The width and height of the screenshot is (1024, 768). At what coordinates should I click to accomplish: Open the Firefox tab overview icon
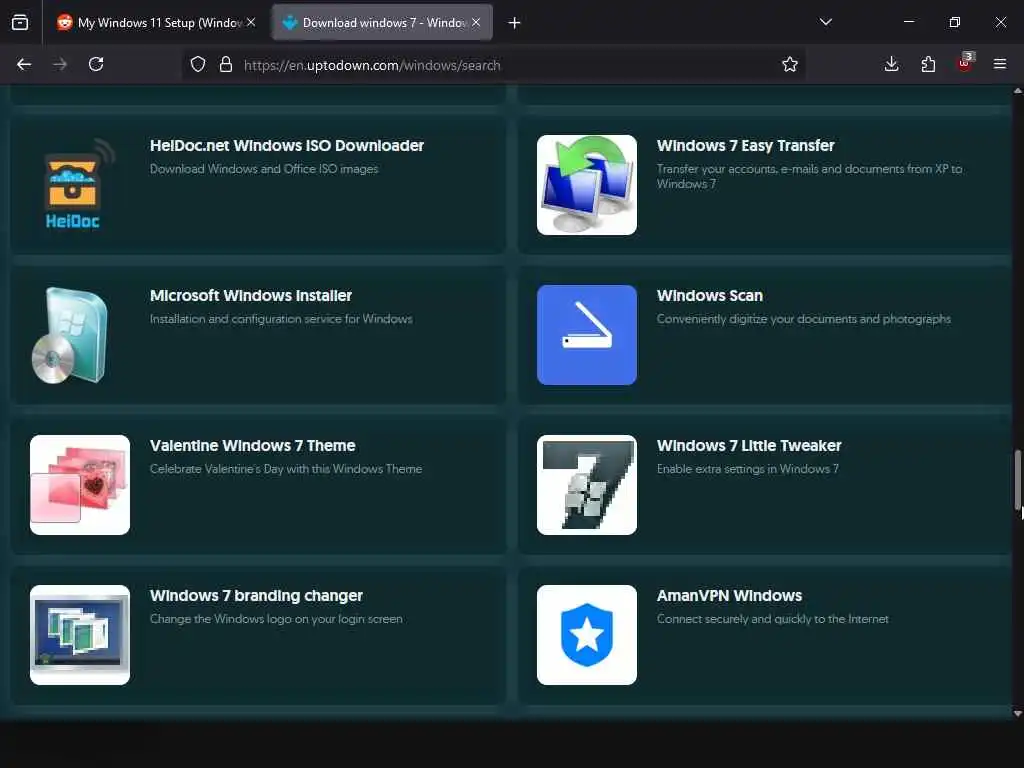(20, 23)
